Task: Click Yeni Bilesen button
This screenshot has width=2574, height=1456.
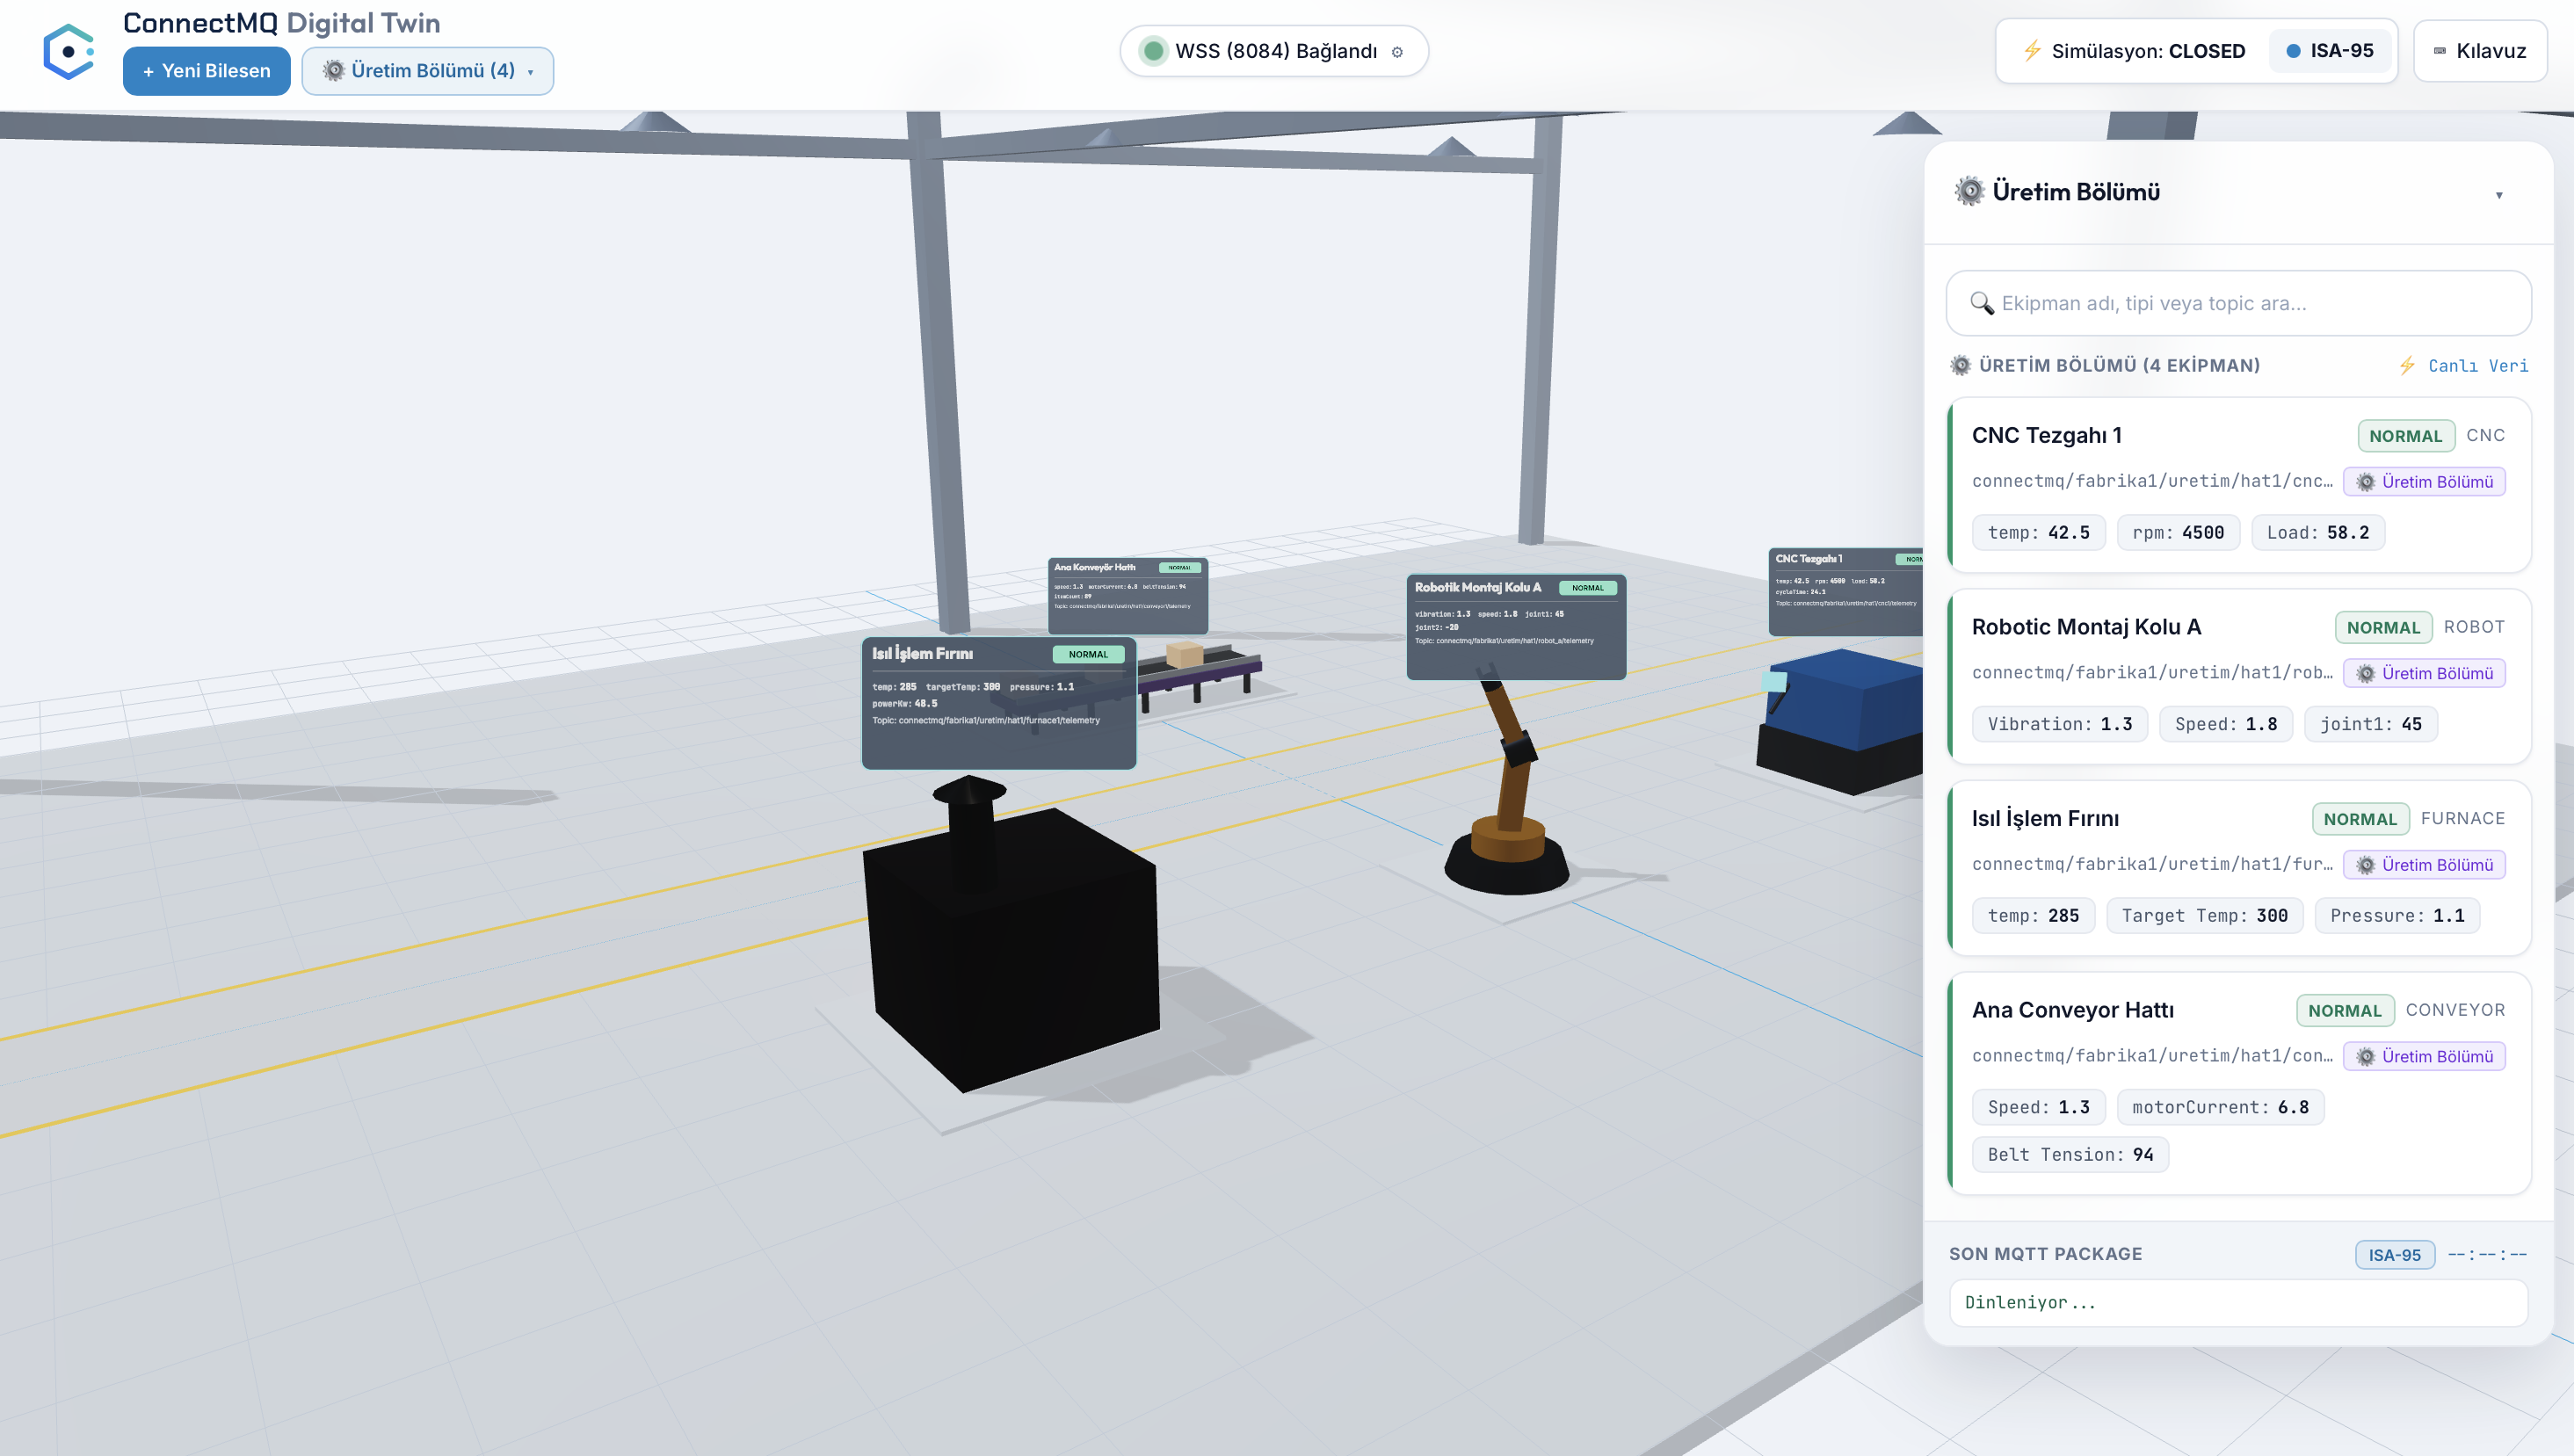Action: click(x=206, y=71)
